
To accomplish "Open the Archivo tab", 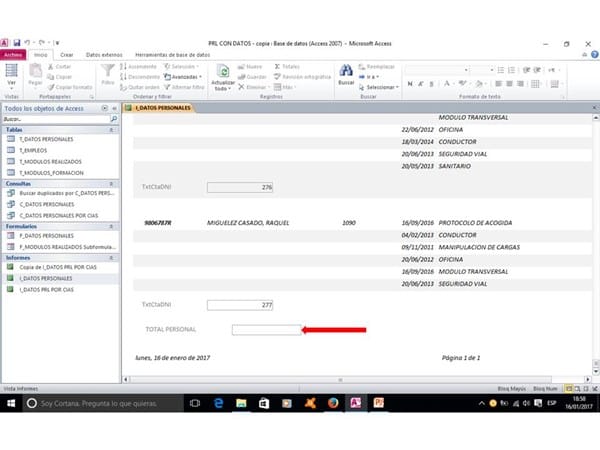I will pyautogui.click(x=13, y=54).
